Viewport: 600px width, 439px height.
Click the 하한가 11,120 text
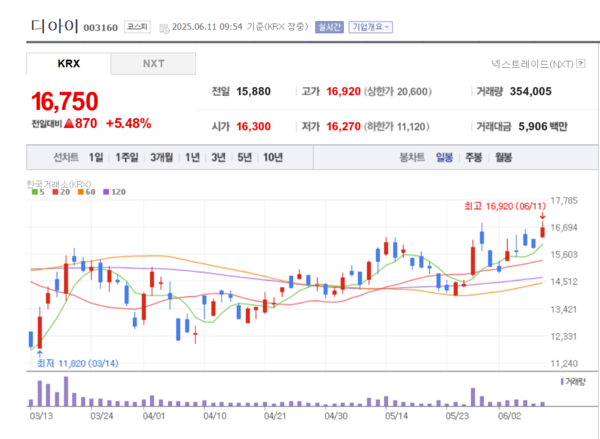(x=396, y=127)
